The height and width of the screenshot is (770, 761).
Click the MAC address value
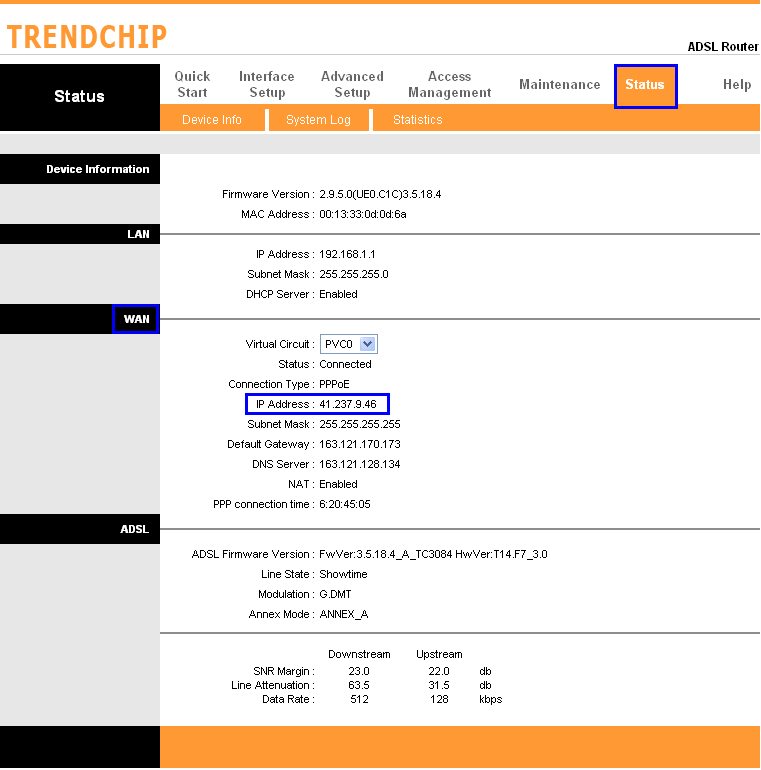[x=363, y=214]
